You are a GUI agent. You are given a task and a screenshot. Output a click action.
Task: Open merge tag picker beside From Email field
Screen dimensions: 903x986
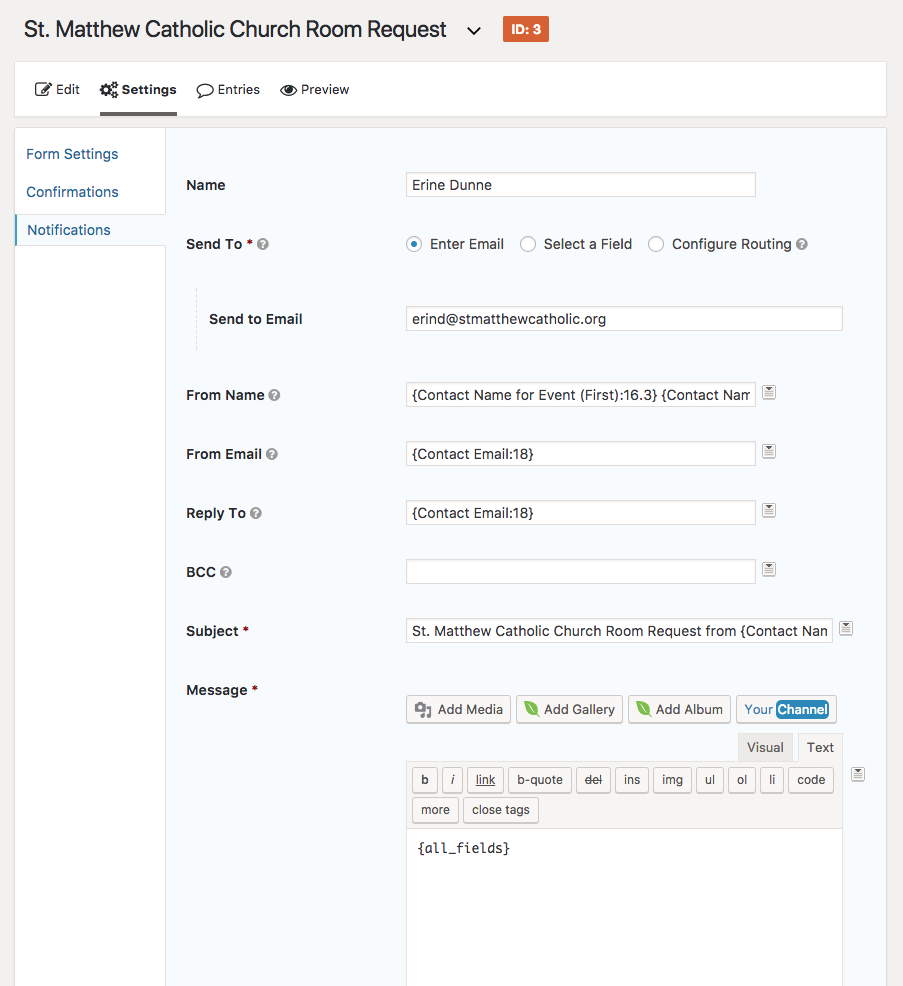pos(768,452)
